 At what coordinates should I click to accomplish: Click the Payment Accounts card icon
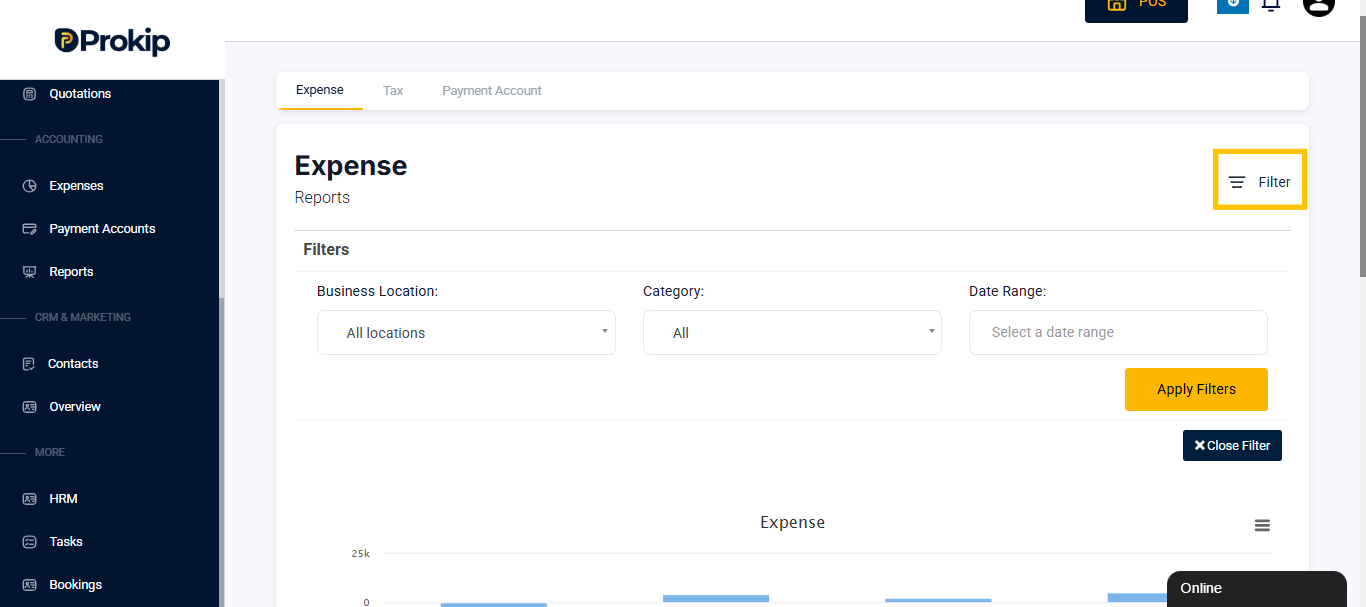(29, 229)
